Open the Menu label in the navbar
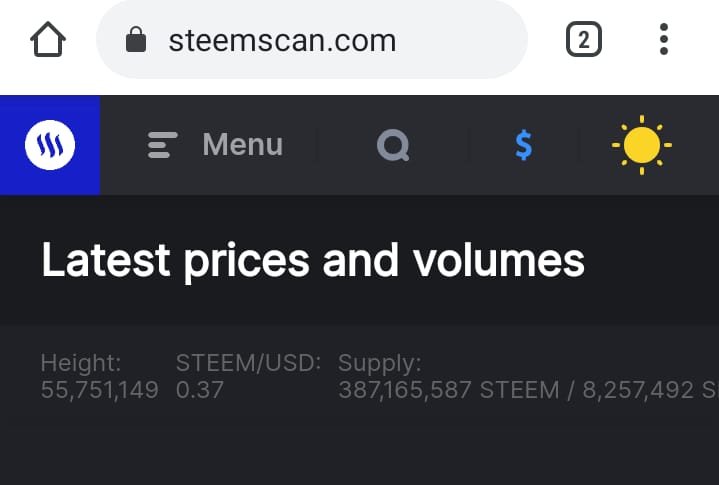Screen dimensions: 719x485 pyautogui.click(x=242, y=145)
